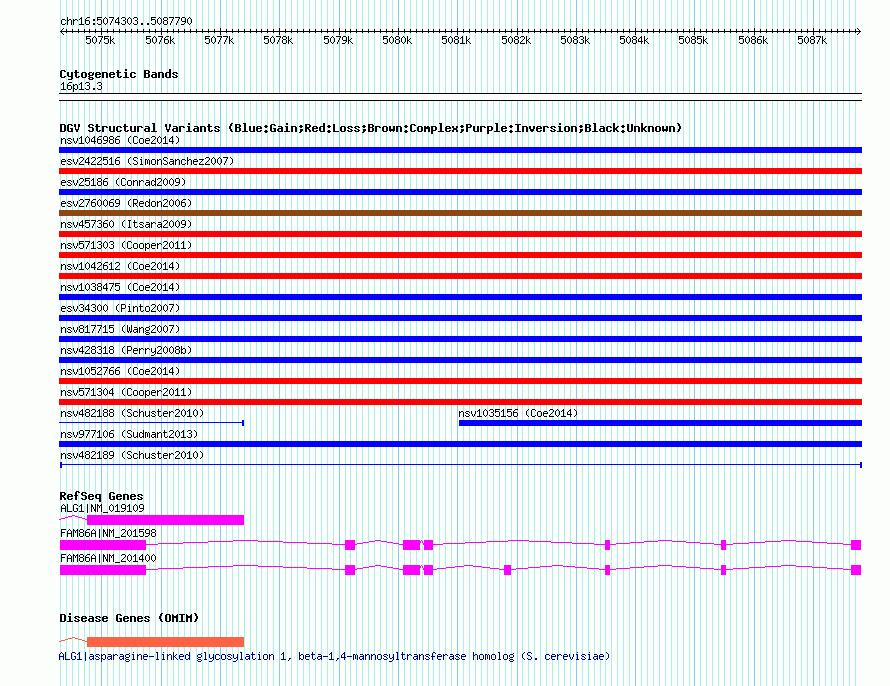Click nsv1042612 (Coe2014) red bar

[460, 276]
